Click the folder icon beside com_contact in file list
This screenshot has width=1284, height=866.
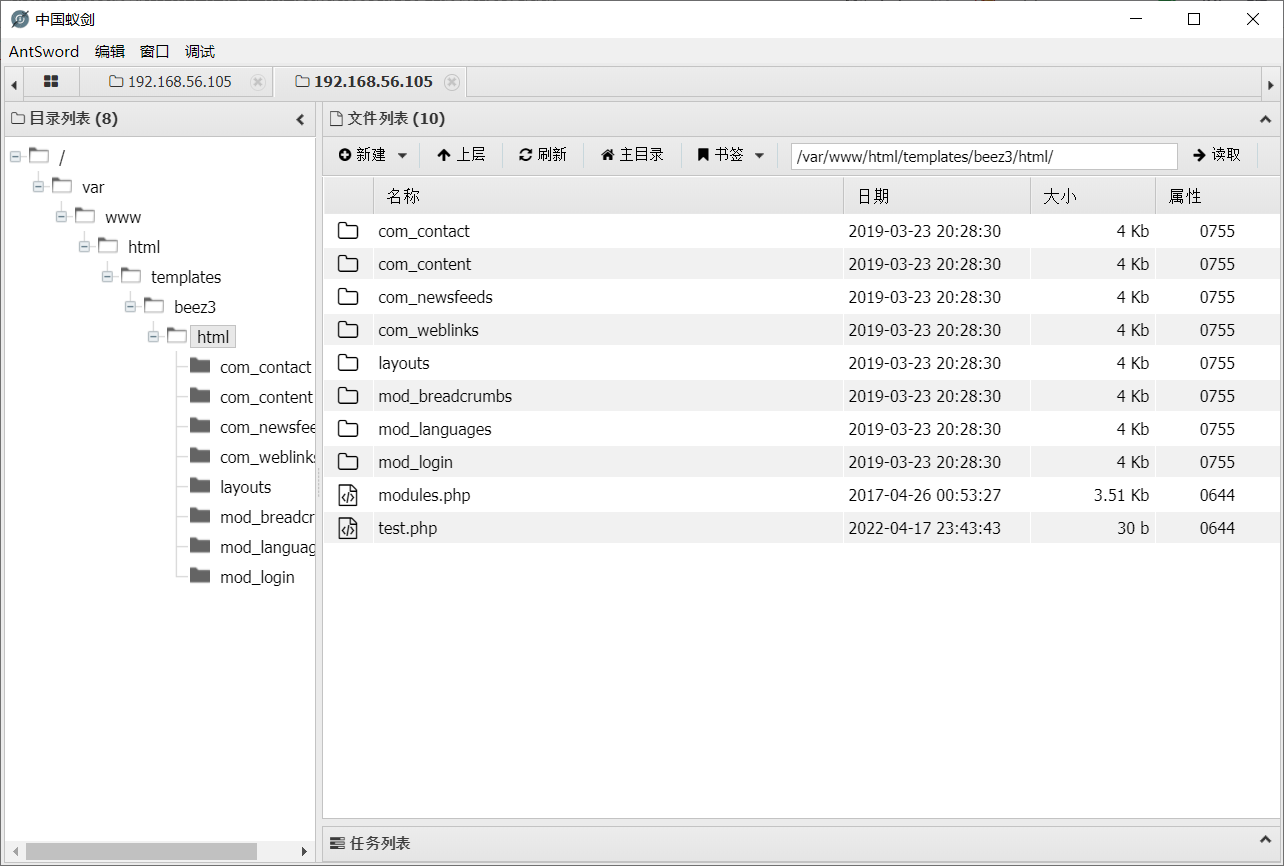point(348,231)
